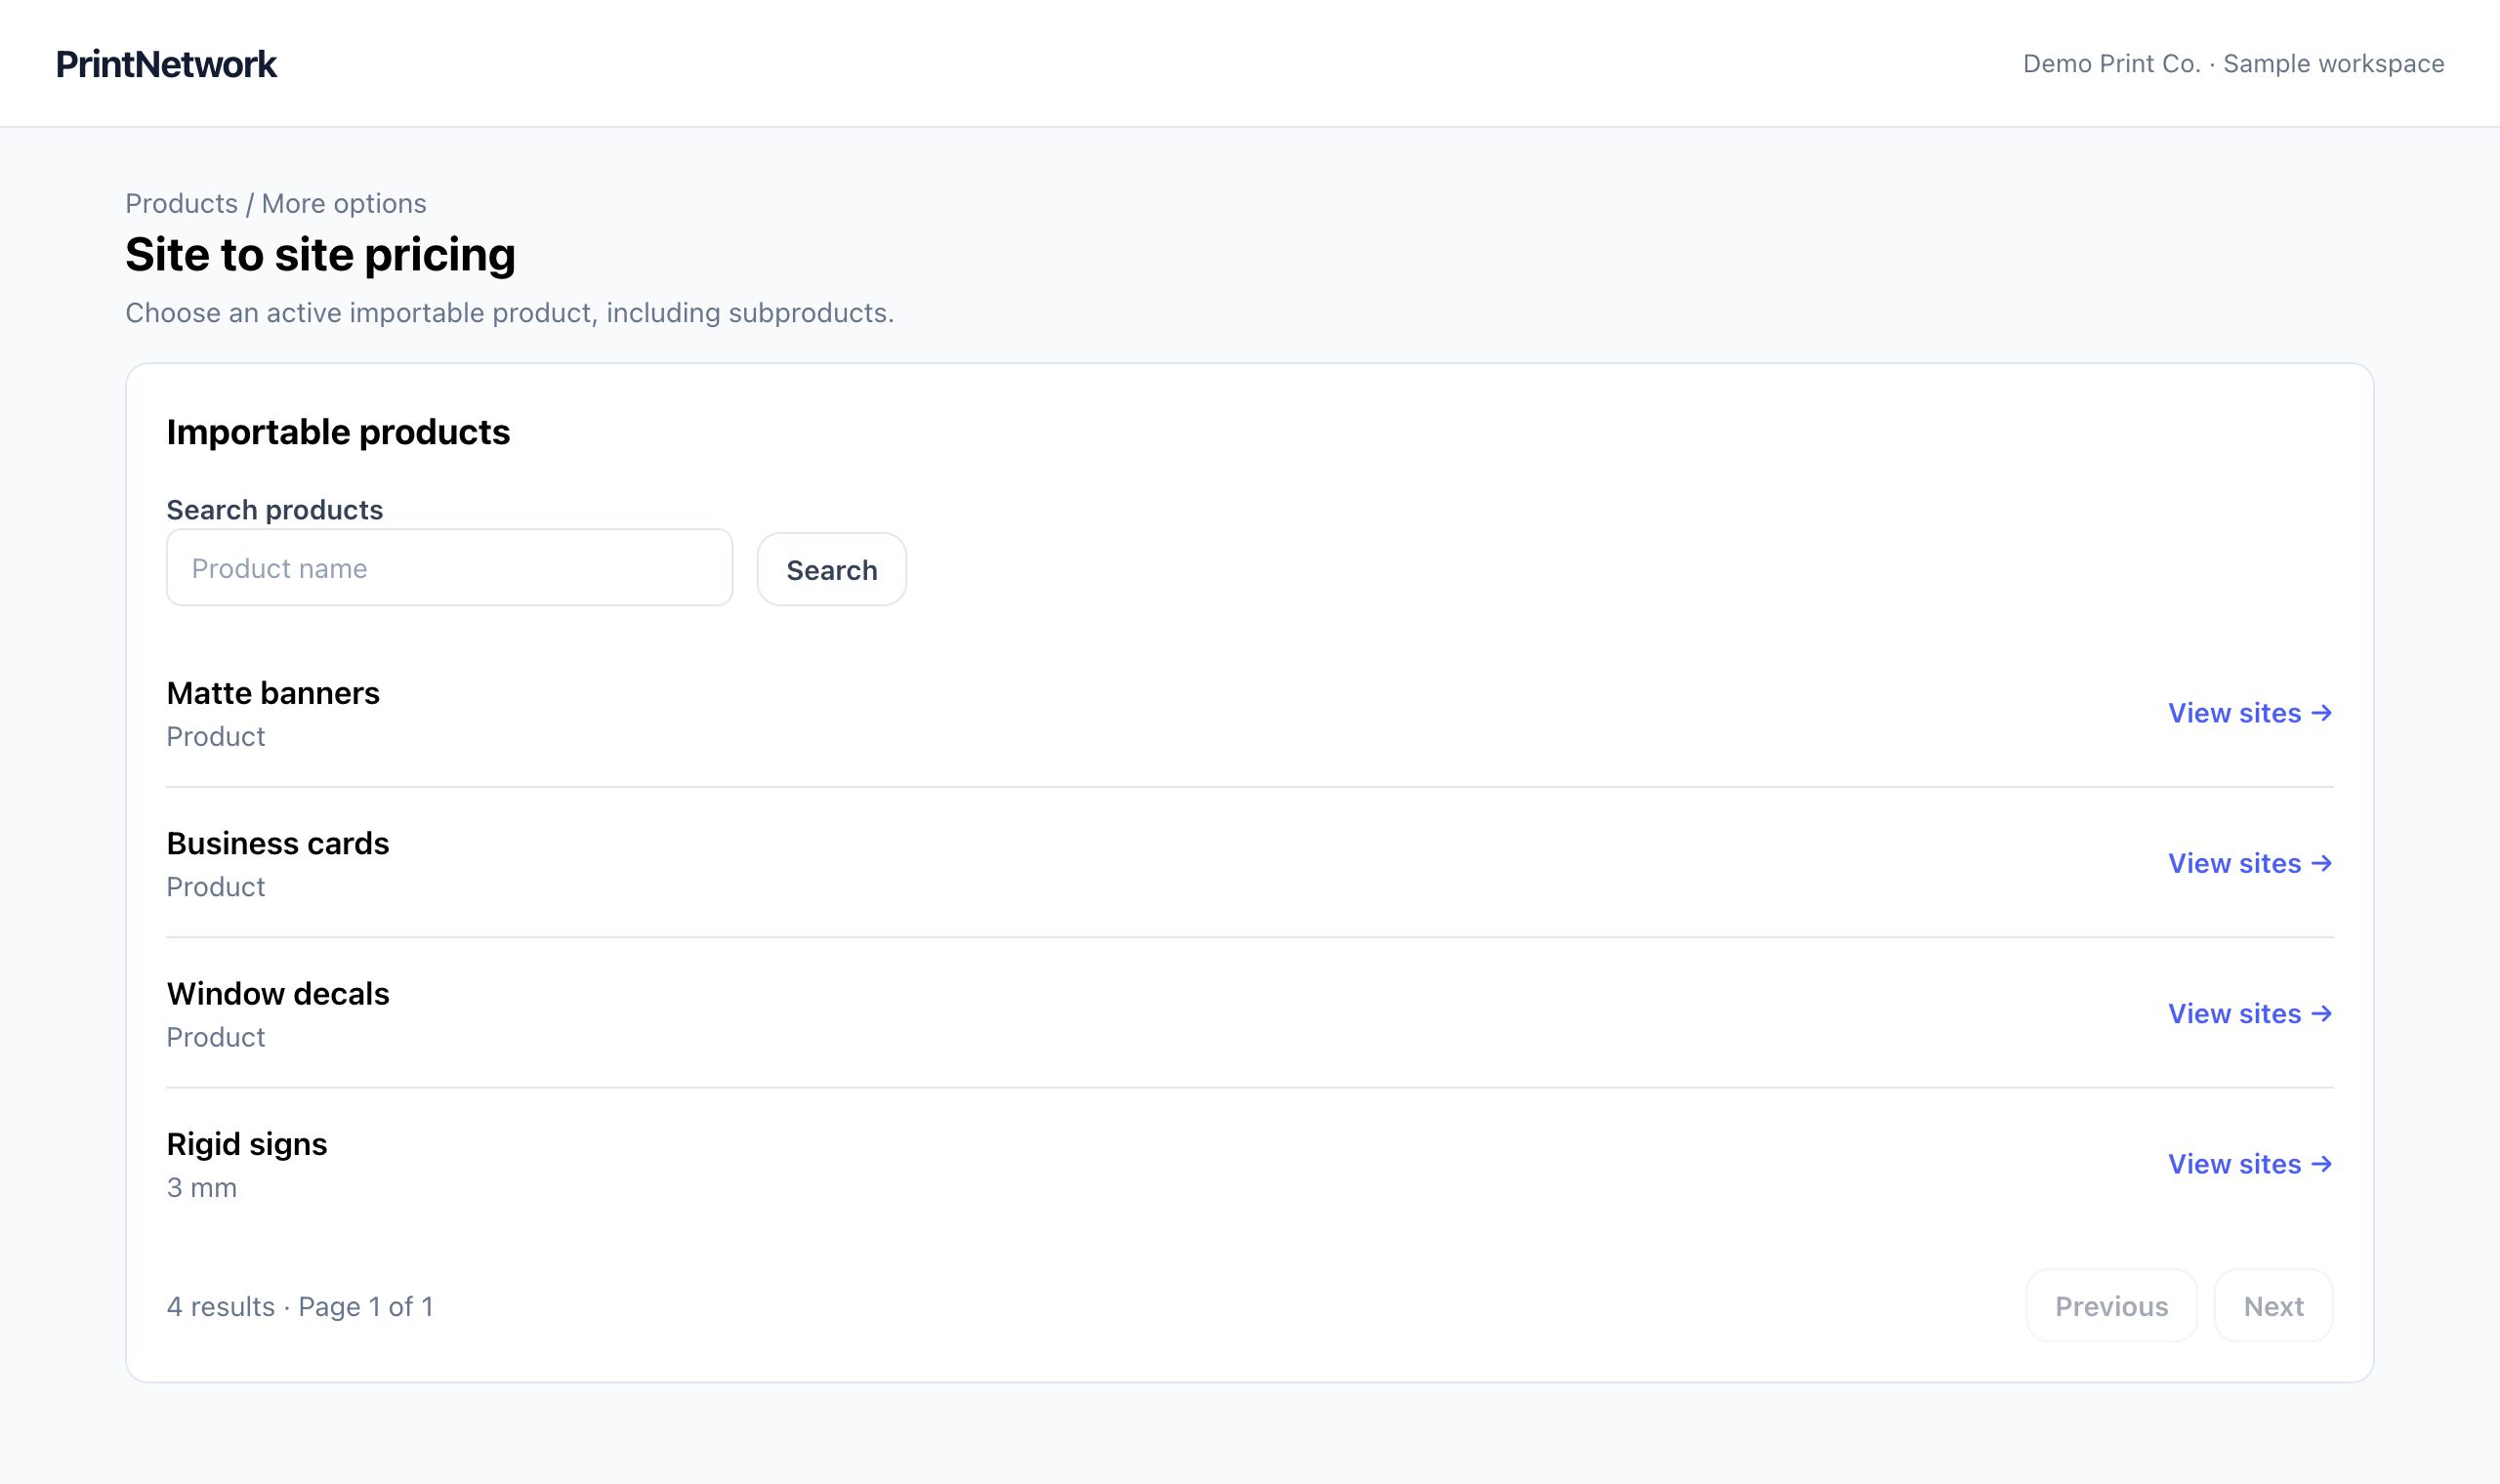Click the Next page button

coord(2273,1306)
